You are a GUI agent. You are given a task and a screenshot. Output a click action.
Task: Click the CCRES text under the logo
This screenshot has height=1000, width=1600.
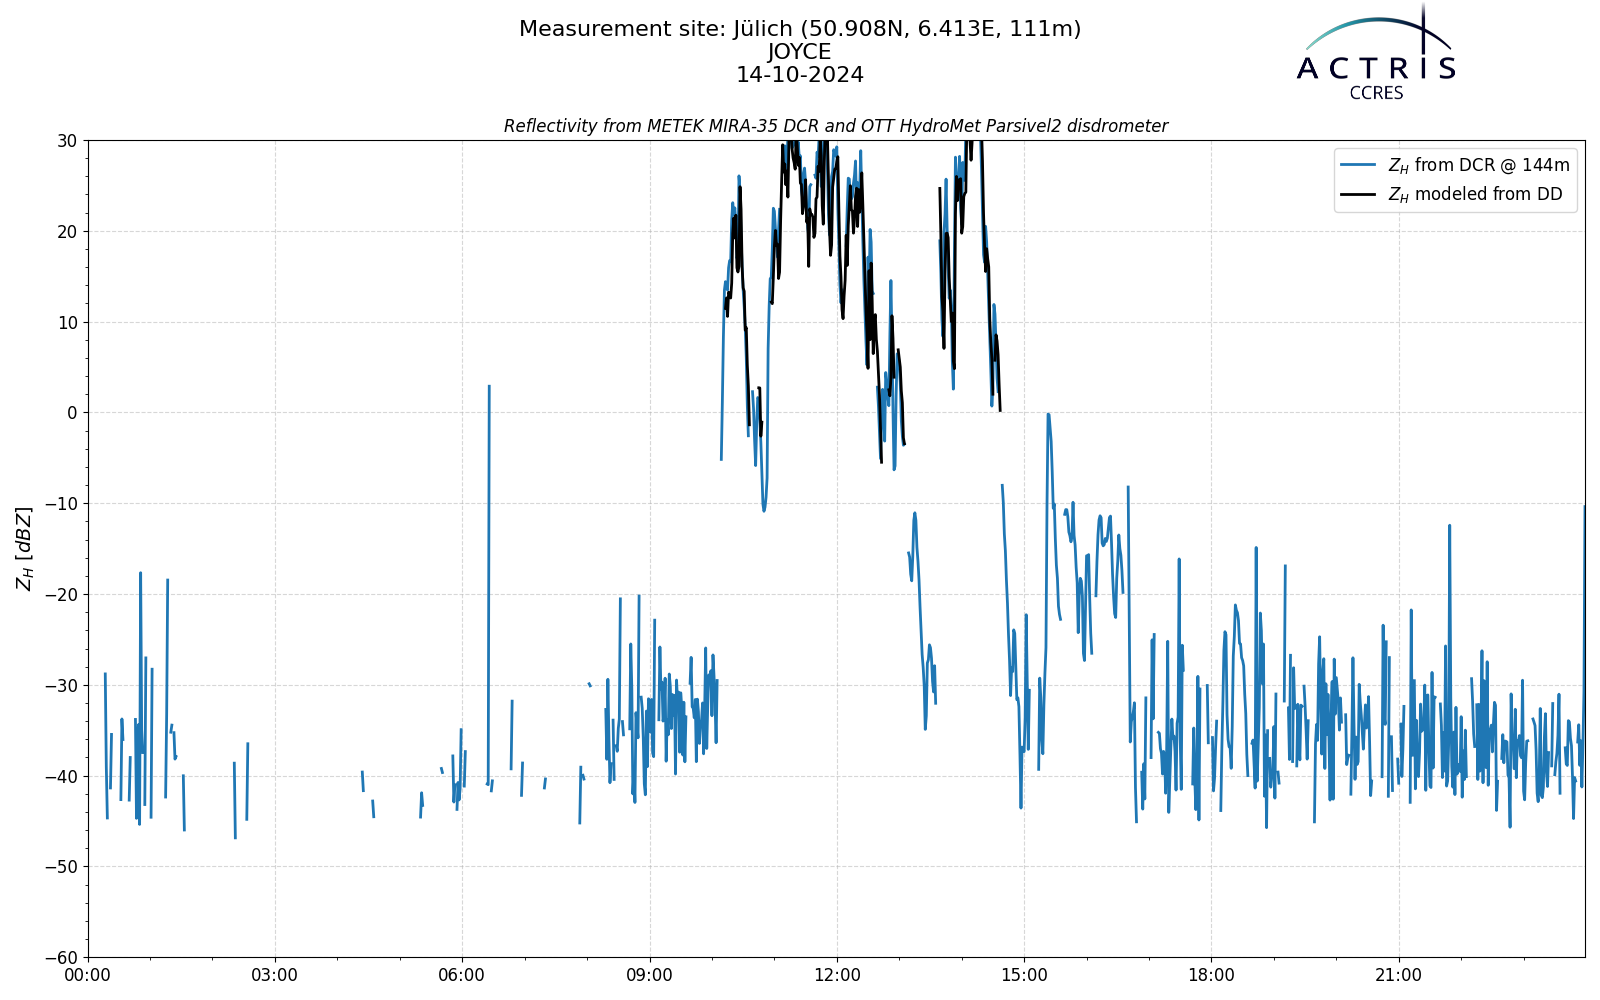point(1376,93)
